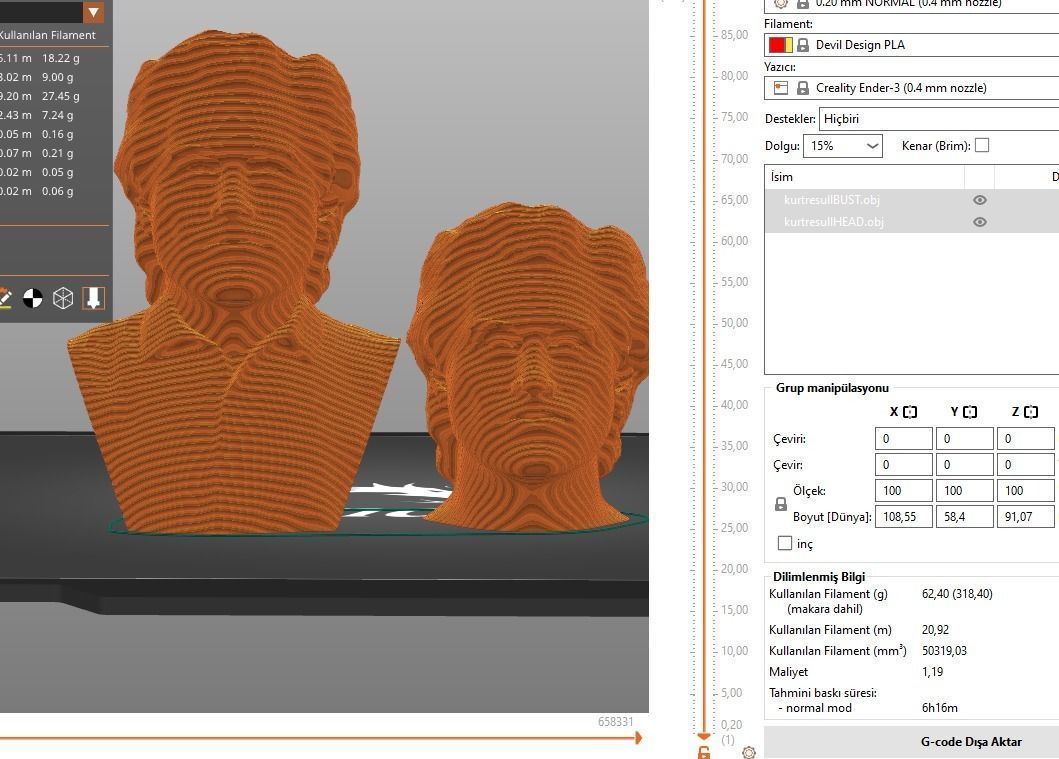Viewport: 1059px width, 759px height.
Task: Select kurtresullHEAD.obj in object list
Action: [x=833, y=222]
